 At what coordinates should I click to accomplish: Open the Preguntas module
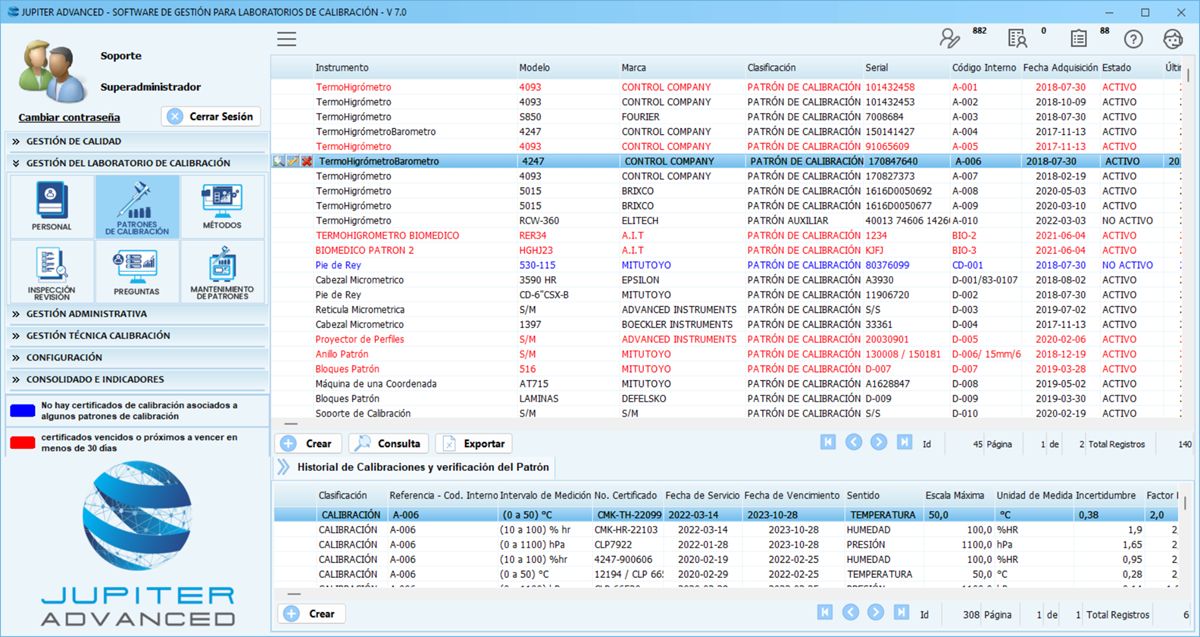point(136,272)
